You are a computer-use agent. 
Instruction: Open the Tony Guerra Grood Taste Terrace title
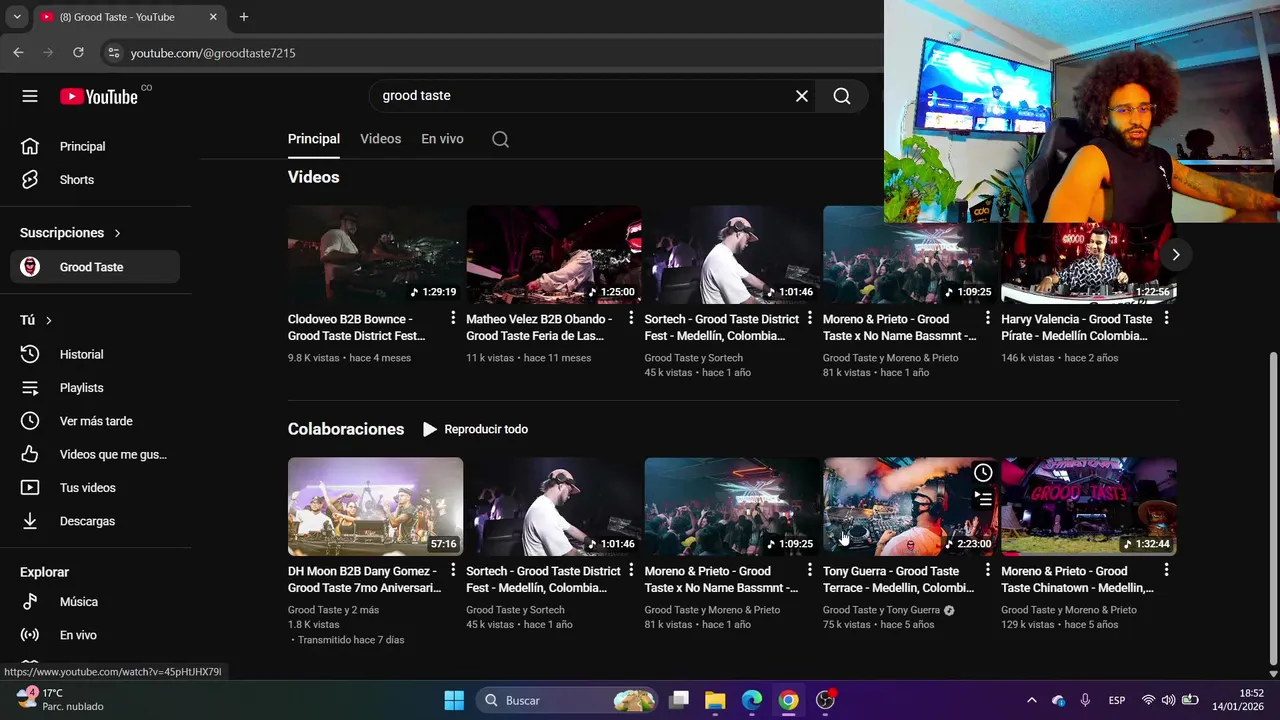pyautogui.click(x=898, y=579)
